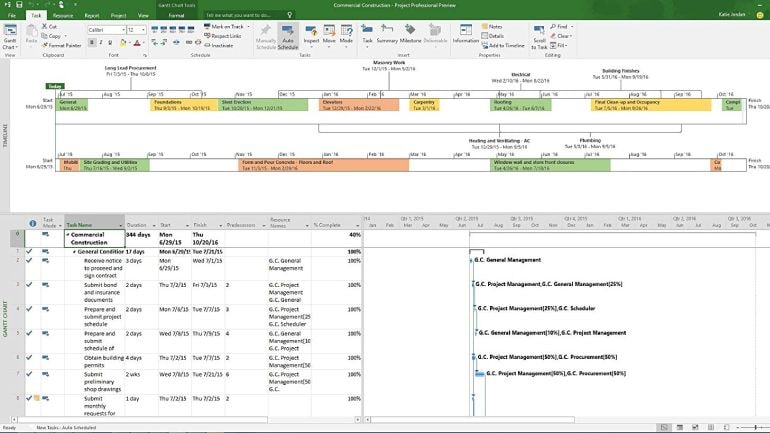Click the Indent task arrow icon
Image resolution: width=770 pixels, height=433 pixels.
164,43
